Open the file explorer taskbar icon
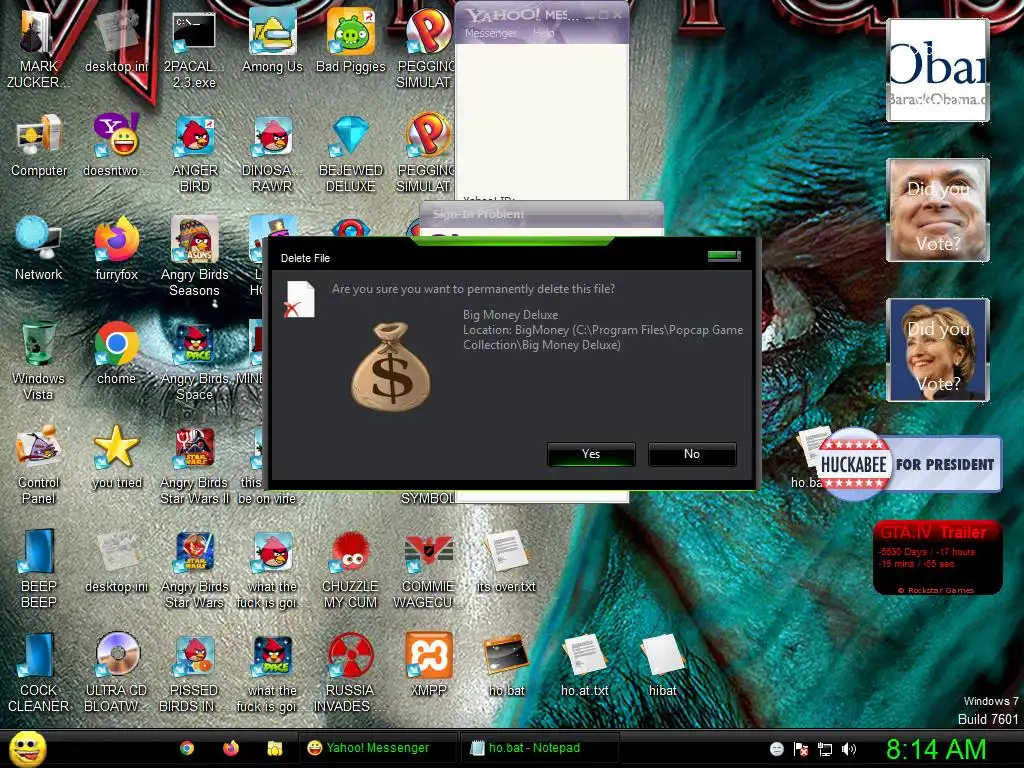Screen dimensions: 1024x768 274,748
